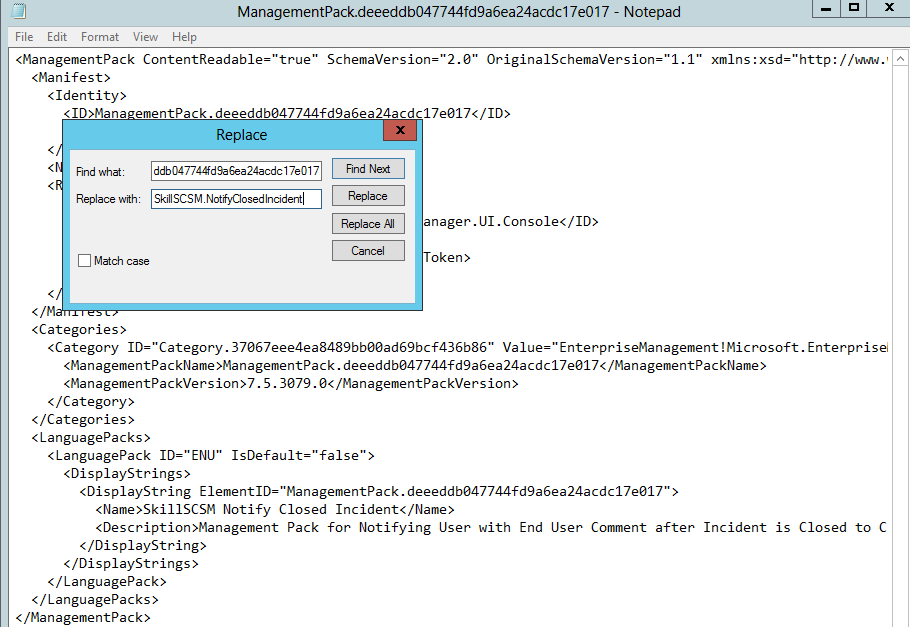Click the </LanguagePack> closing tag
The image size is (910, 627).
[107, 581]
